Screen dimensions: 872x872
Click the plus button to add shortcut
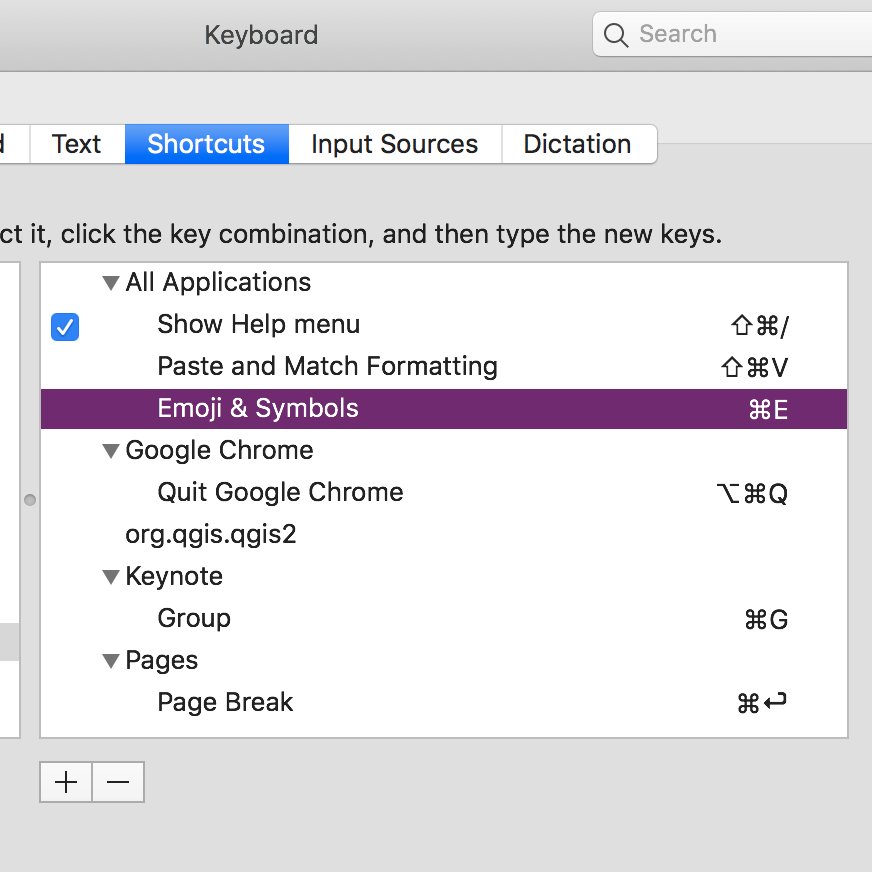[x=66, y=782]
